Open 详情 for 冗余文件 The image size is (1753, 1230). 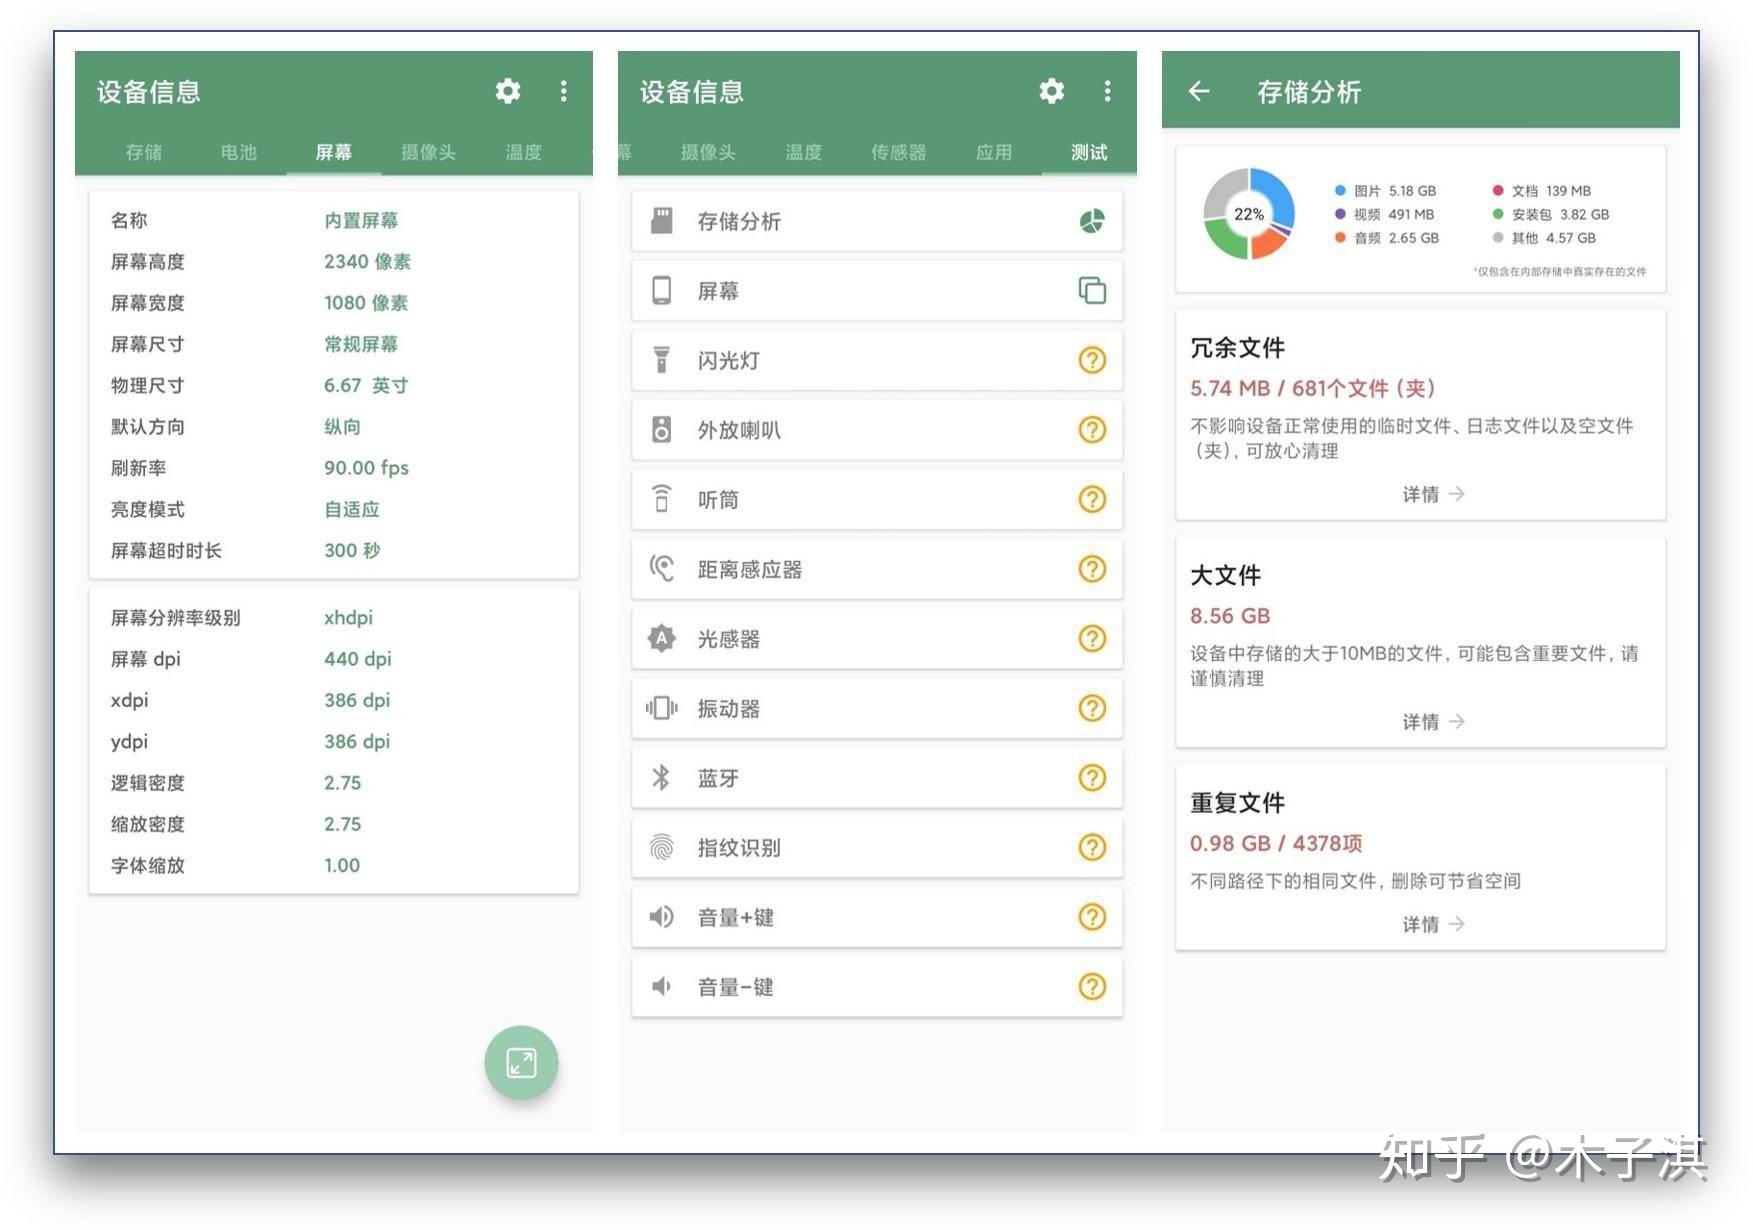click(1433, 494)
